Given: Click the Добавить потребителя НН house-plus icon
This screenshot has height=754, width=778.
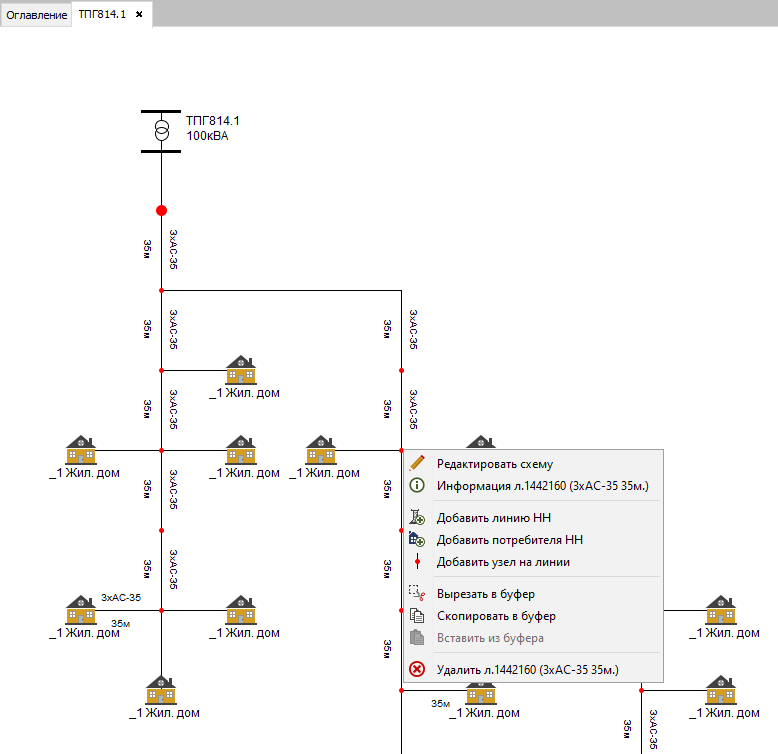Looking at the screenshot, I should (x=417, y=539).
